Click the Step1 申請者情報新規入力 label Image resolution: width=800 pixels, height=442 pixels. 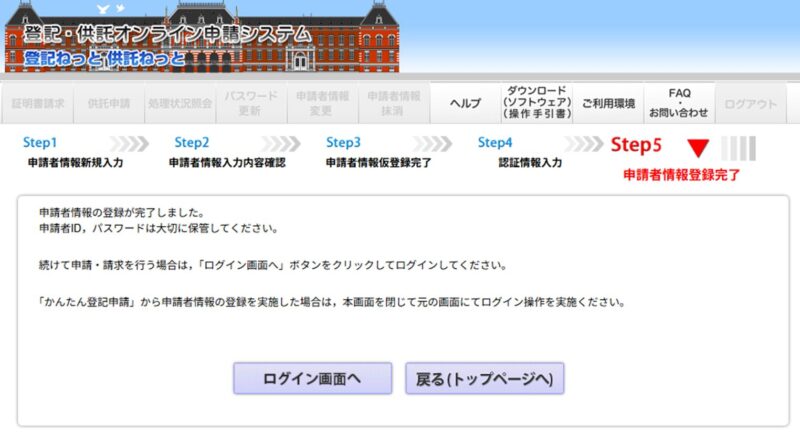pos(74,162)
